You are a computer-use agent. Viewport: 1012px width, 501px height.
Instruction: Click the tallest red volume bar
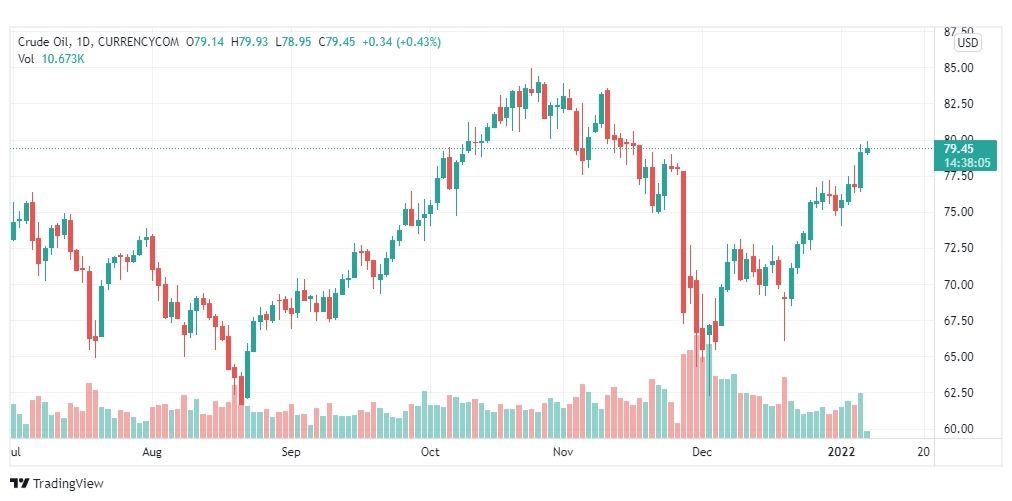coord(698,386)
